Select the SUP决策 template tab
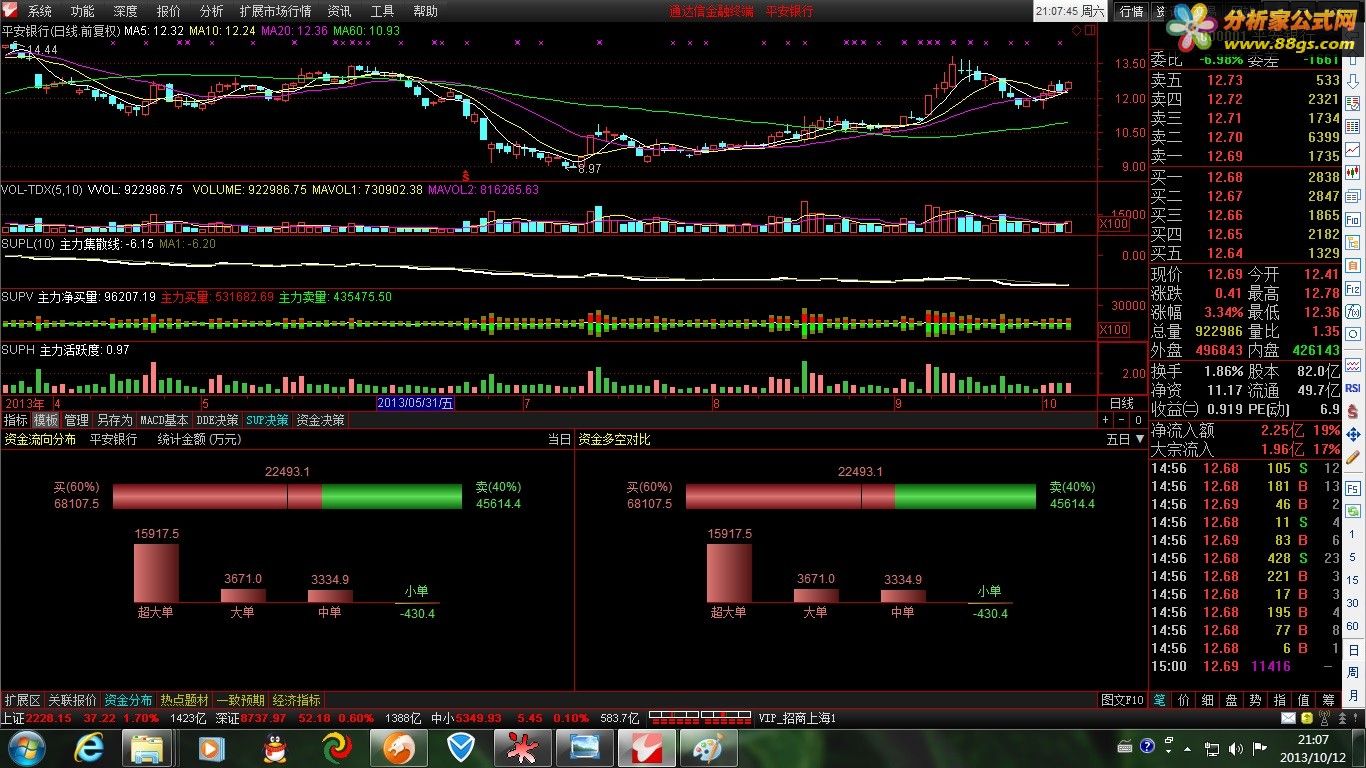Image resolution: width=1366 pixels, height=768 pixels. pos(267,420)
